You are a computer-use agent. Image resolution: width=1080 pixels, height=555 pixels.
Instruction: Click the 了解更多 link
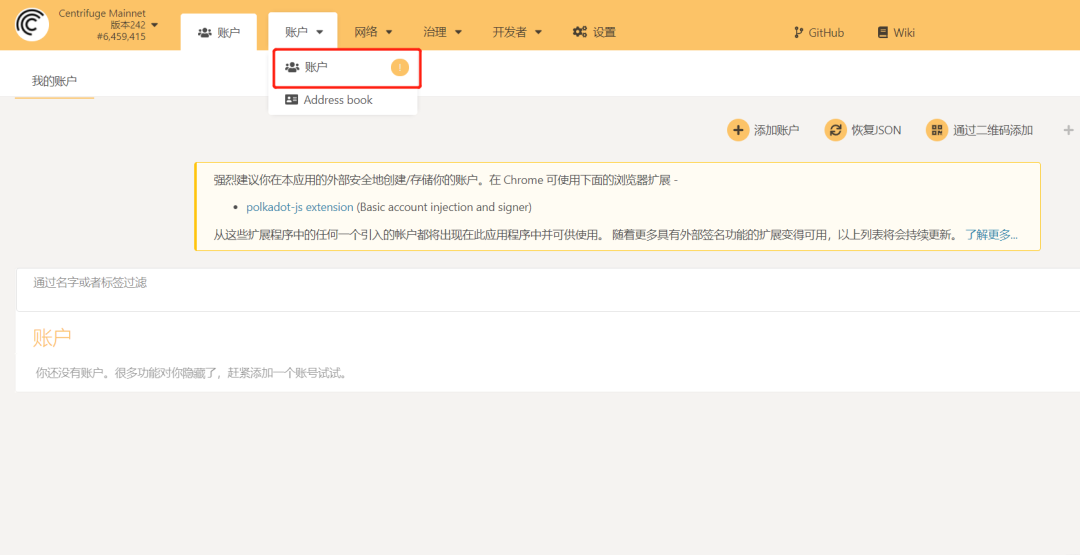(x=991, y=235)
